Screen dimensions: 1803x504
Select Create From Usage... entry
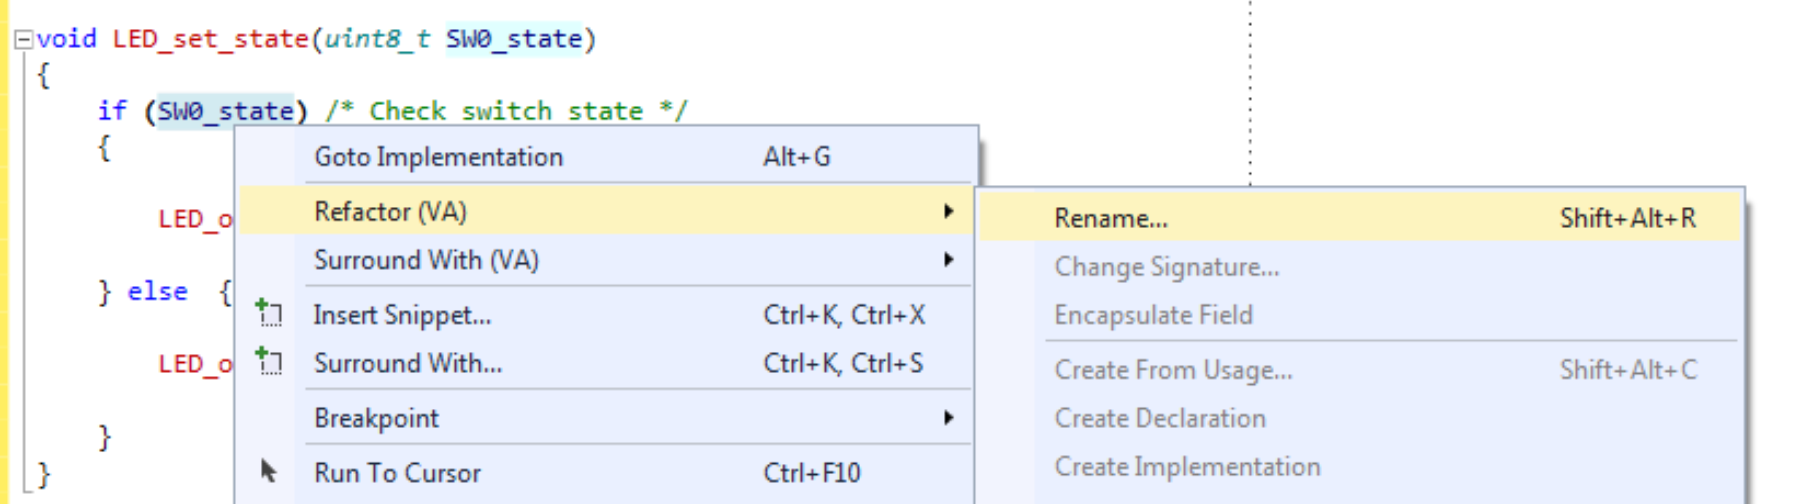coord(1173,370)
